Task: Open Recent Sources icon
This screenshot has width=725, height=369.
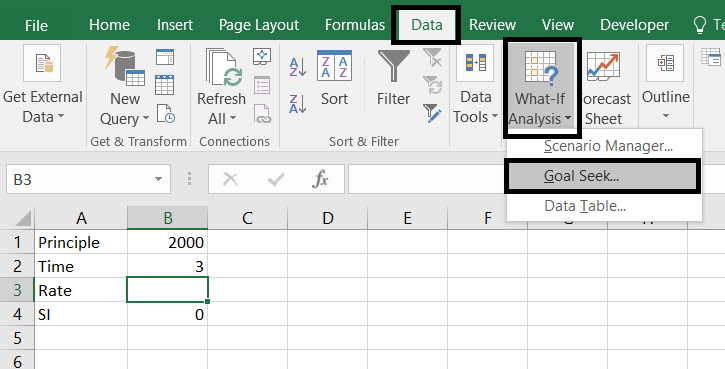Action: [x=165, y=114]
